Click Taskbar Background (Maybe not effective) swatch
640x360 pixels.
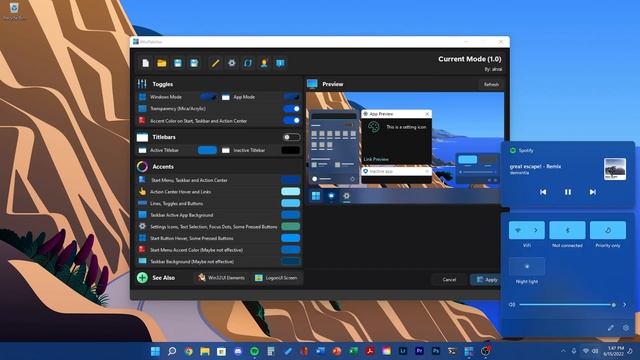[x=291, y=261]
